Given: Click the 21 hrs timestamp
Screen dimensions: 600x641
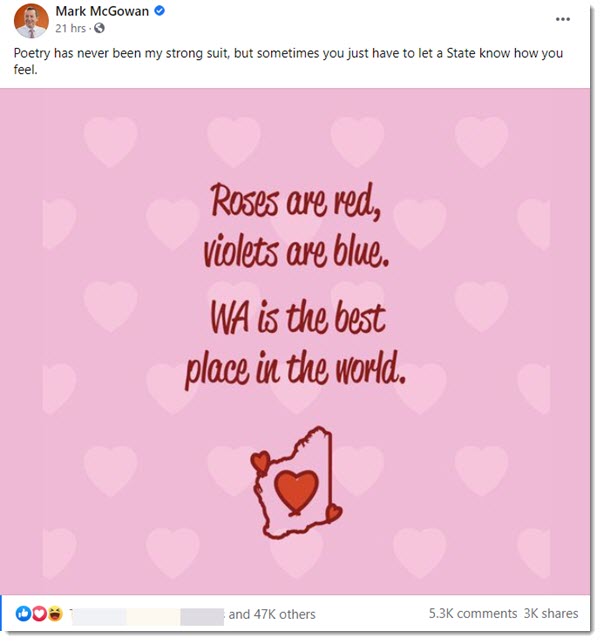Looking at the screenshot, I should click(x=70, y=28).
